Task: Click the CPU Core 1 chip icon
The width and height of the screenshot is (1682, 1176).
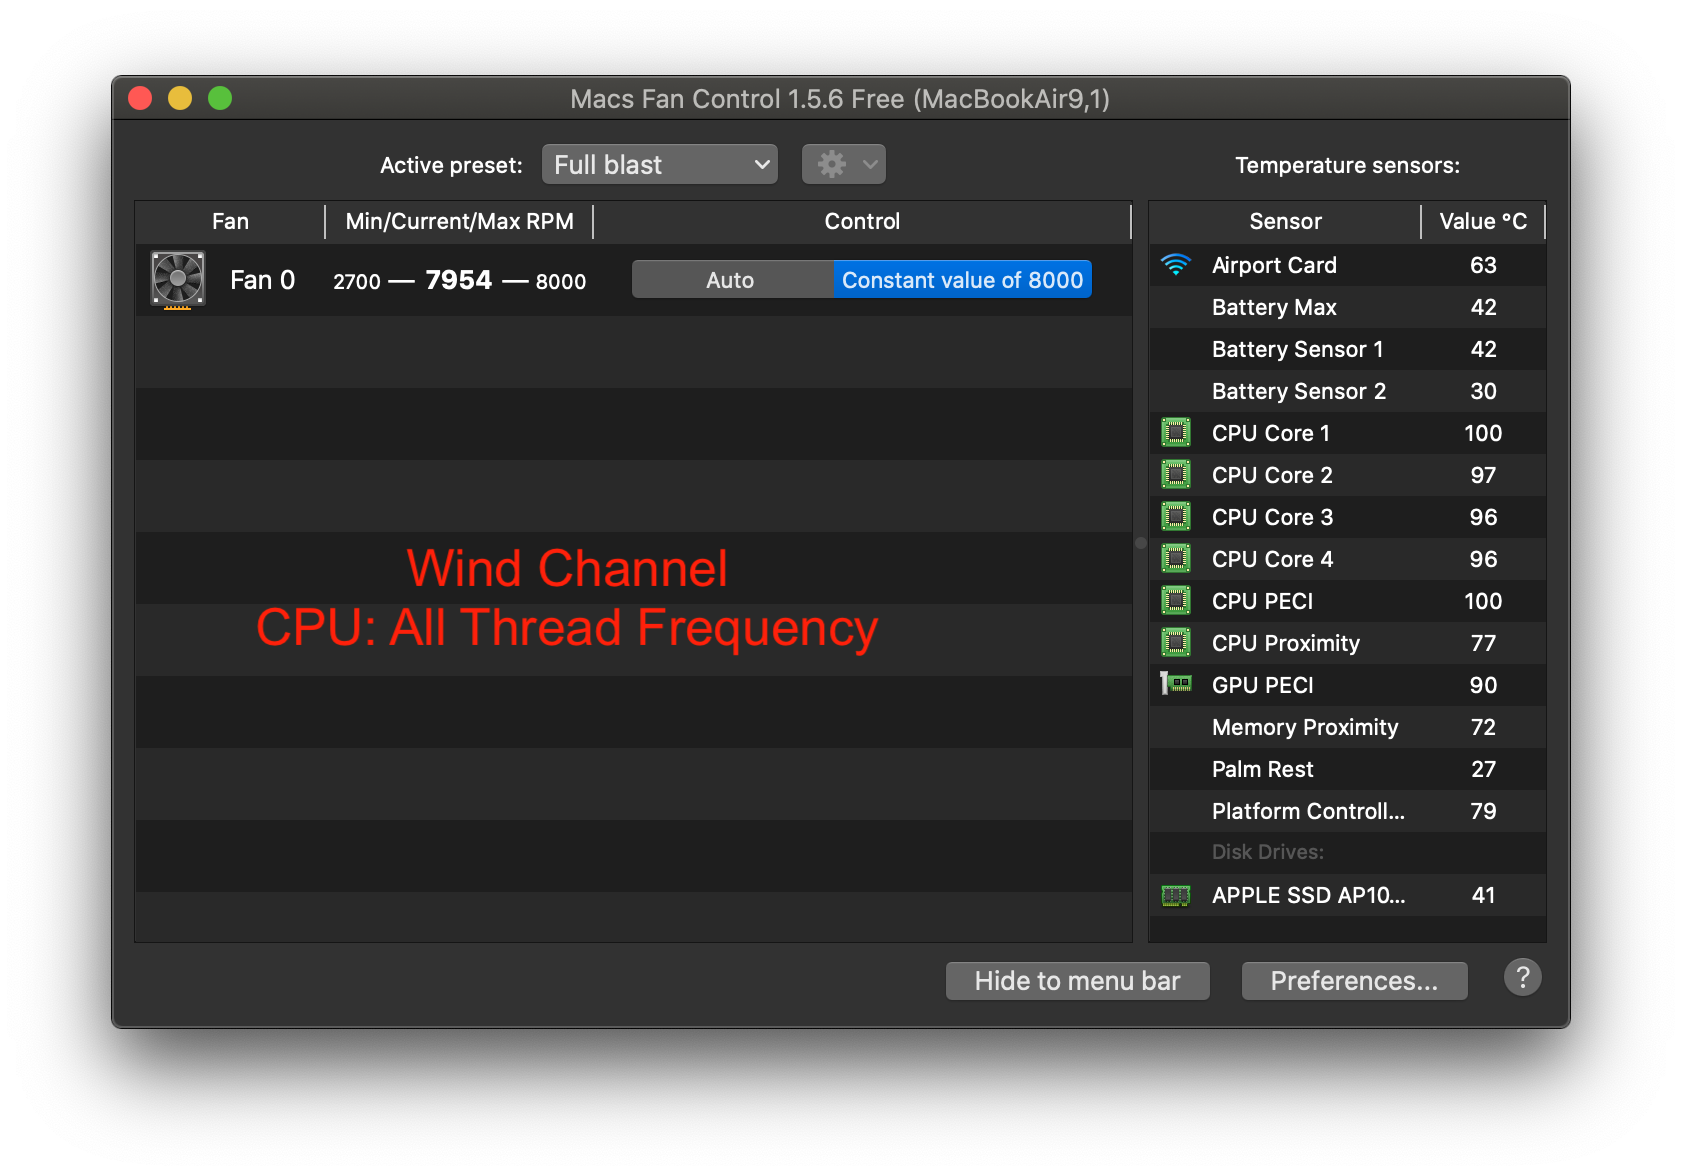Action: tap(1176, 433)
